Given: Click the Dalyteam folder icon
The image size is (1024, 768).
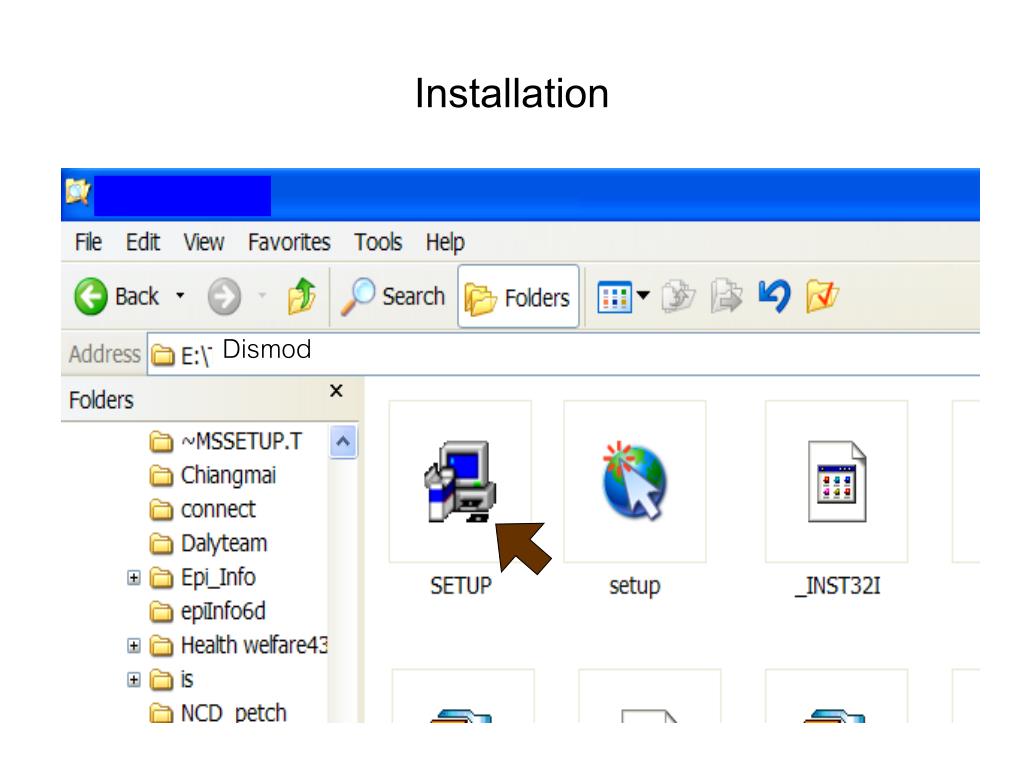Looking at the screenshot, I should 161,544.
